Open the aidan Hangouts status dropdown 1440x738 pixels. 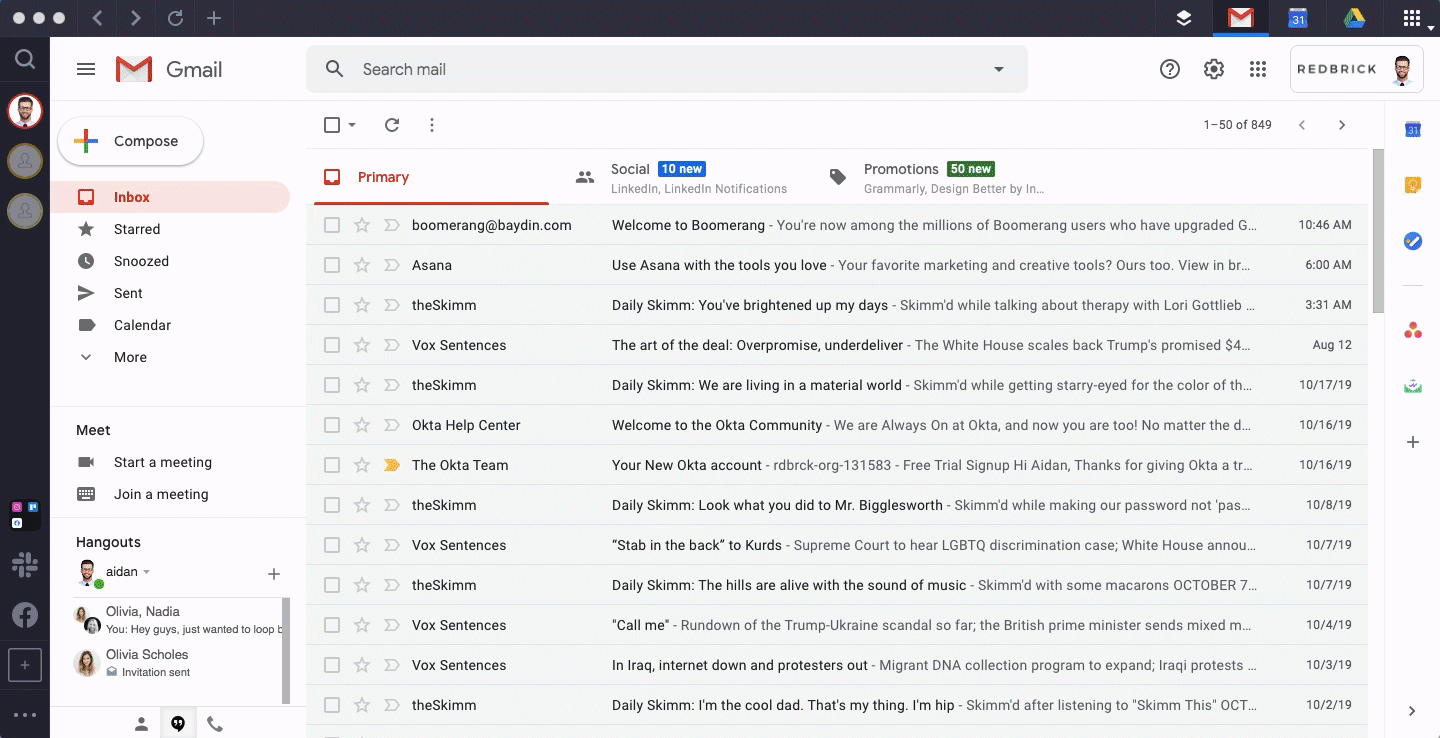coord(147,572)
